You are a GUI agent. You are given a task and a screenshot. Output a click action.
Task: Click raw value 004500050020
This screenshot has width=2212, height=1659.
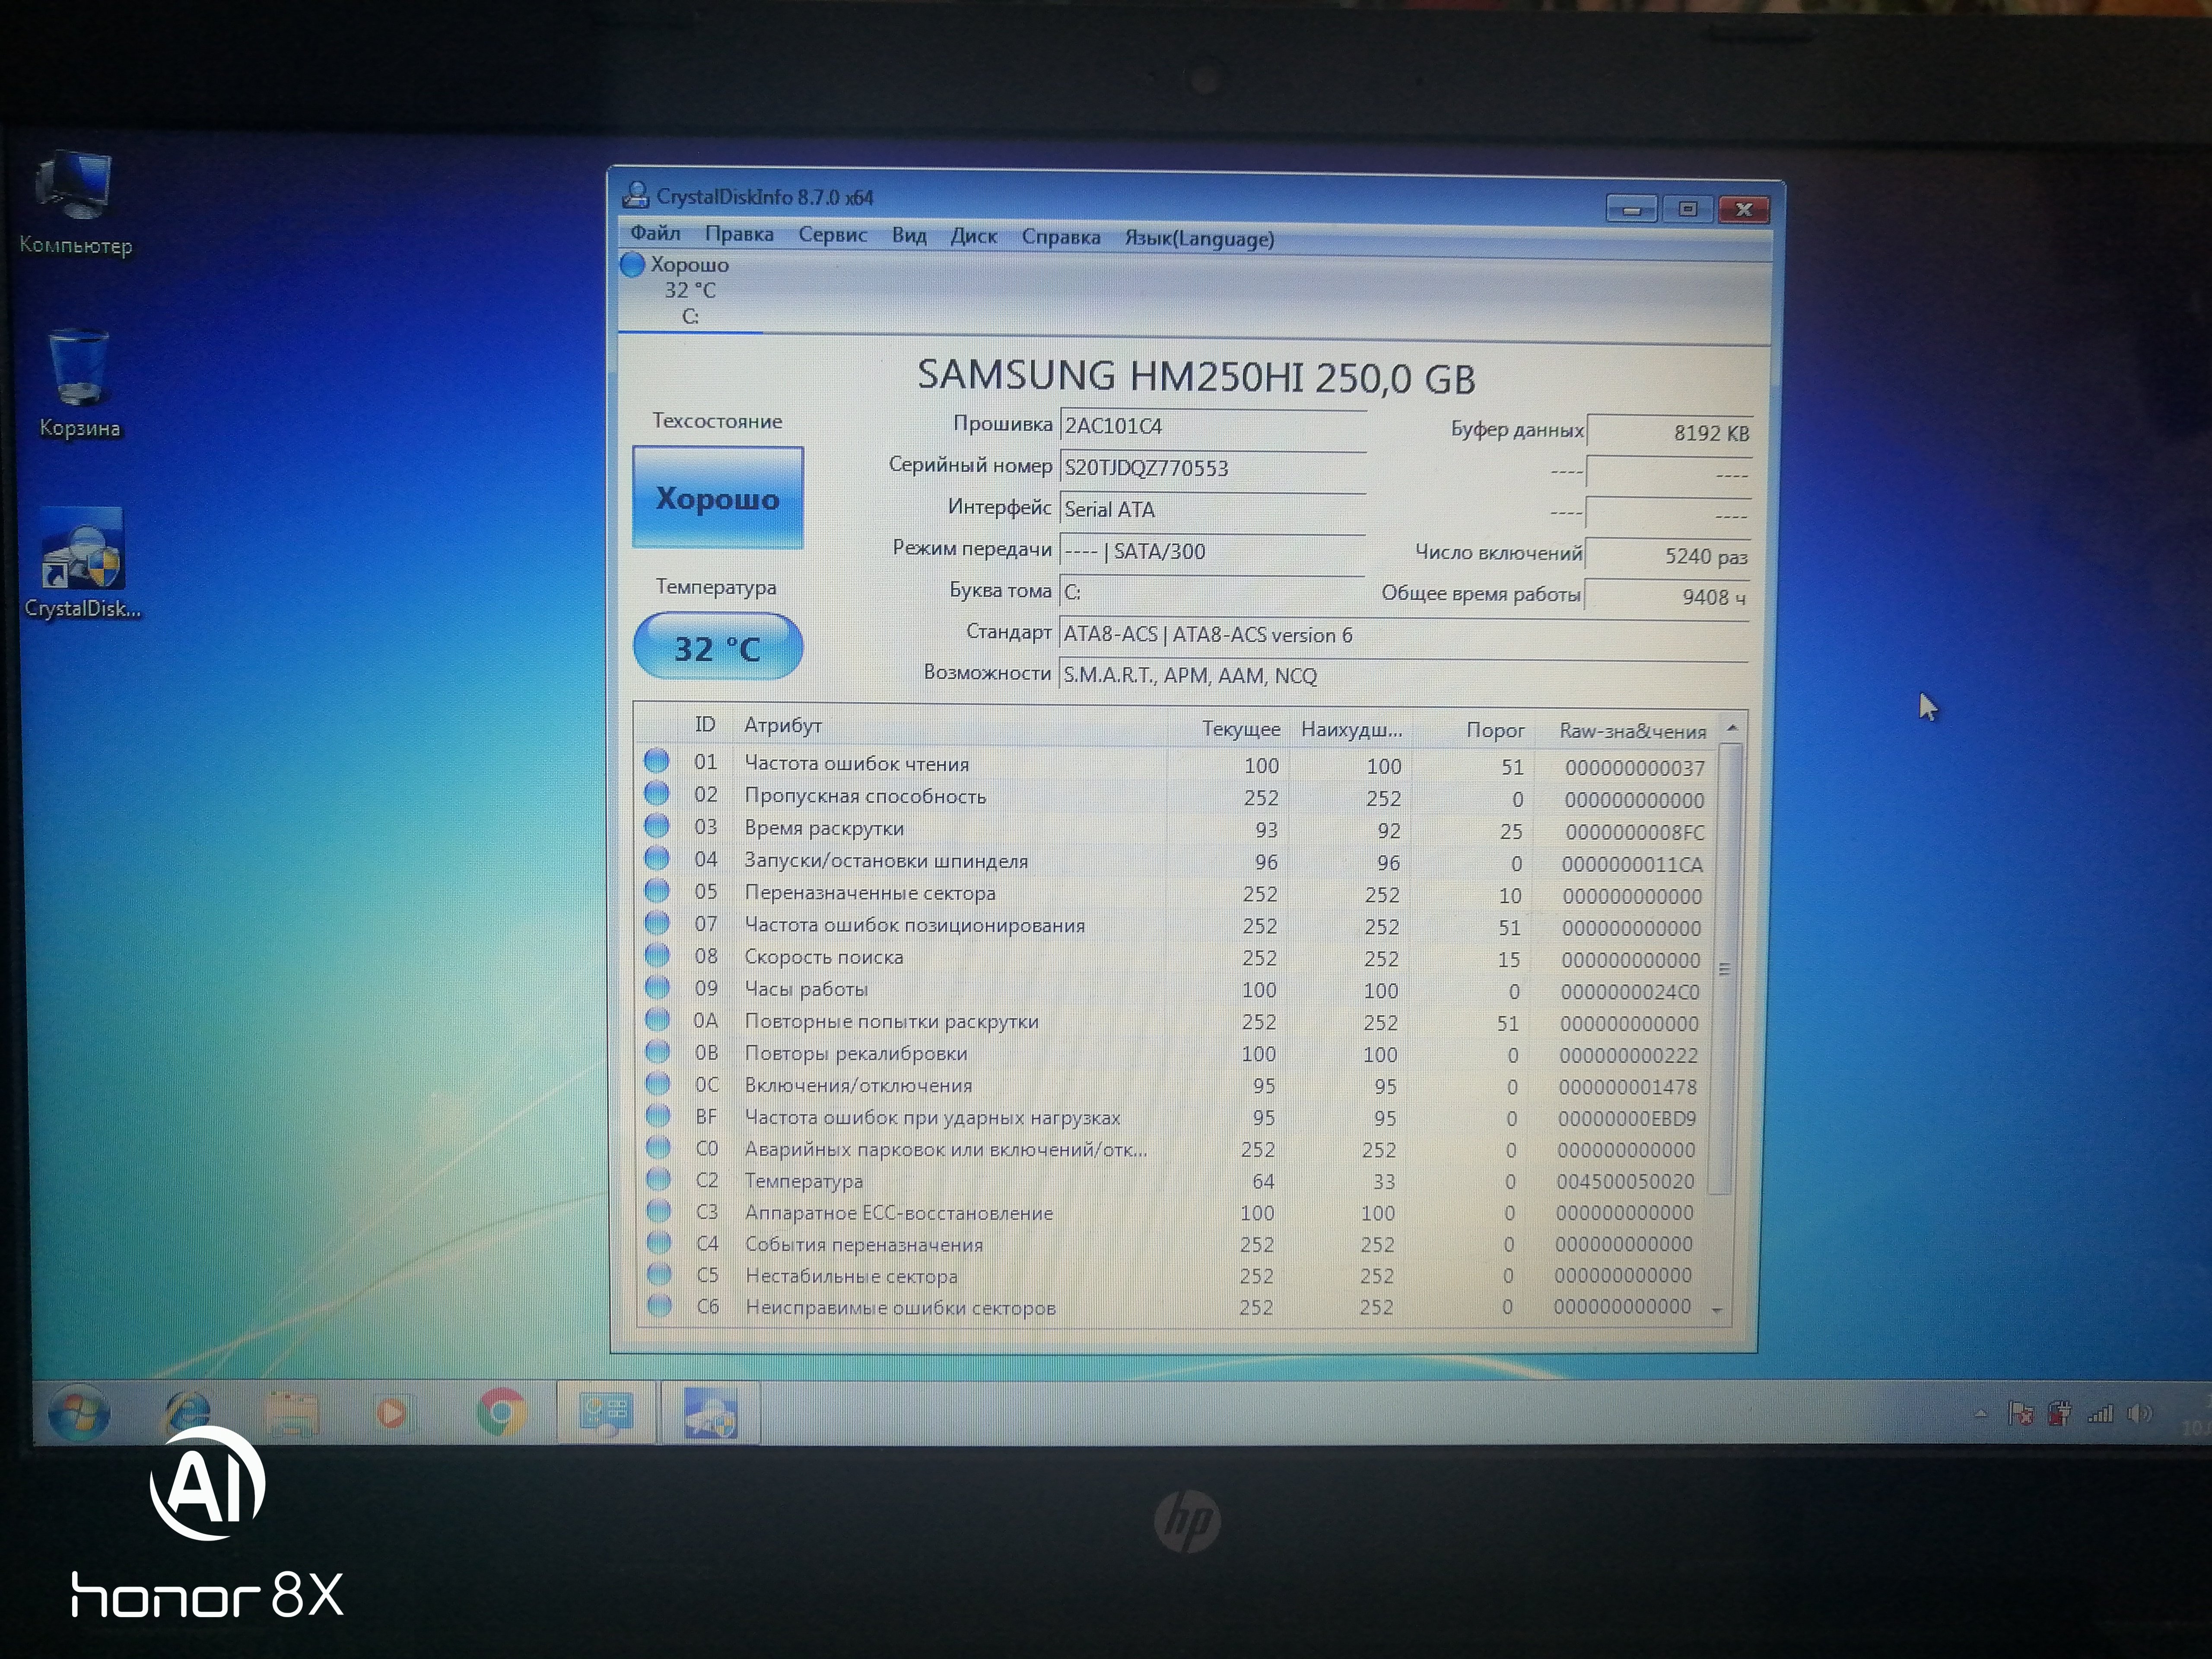point(1625,1182)
